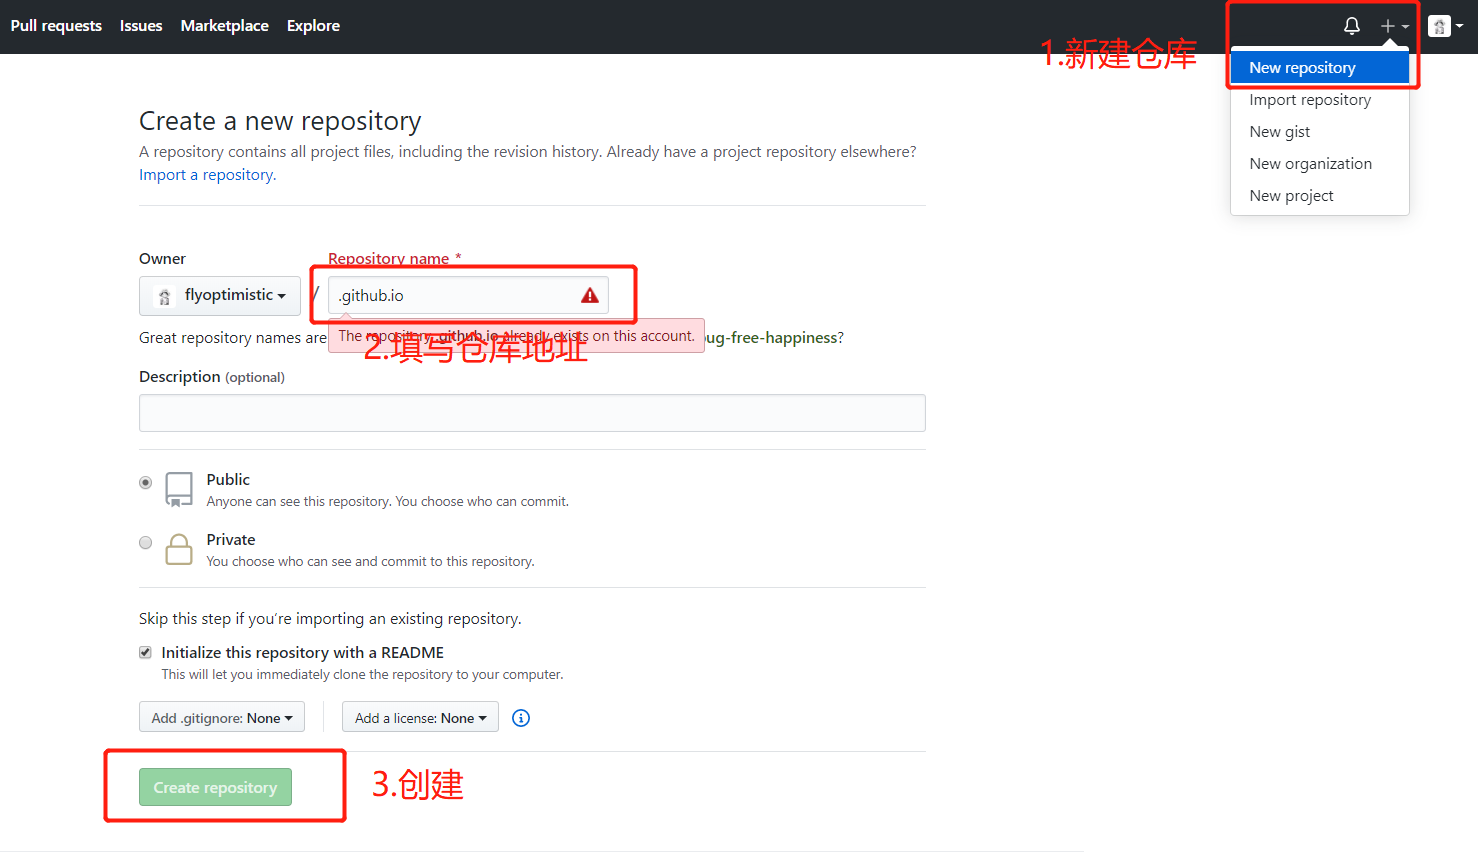The image size is (1478, 859).
Task: Go to Pull requests in navbar
Action: pyautogui.click(x=56, y=26)
